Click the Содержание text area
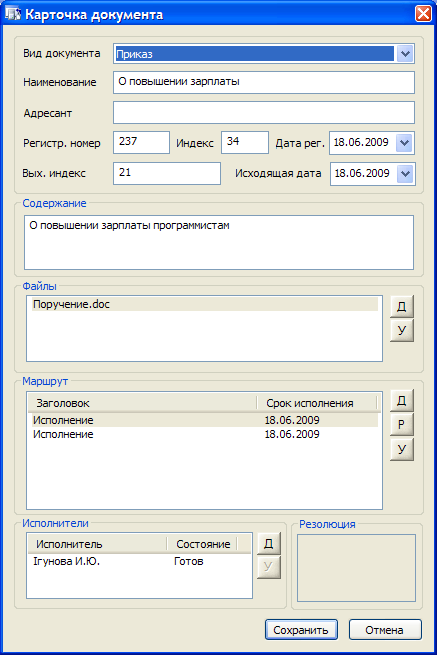The image size is (437, 655). 219,242
